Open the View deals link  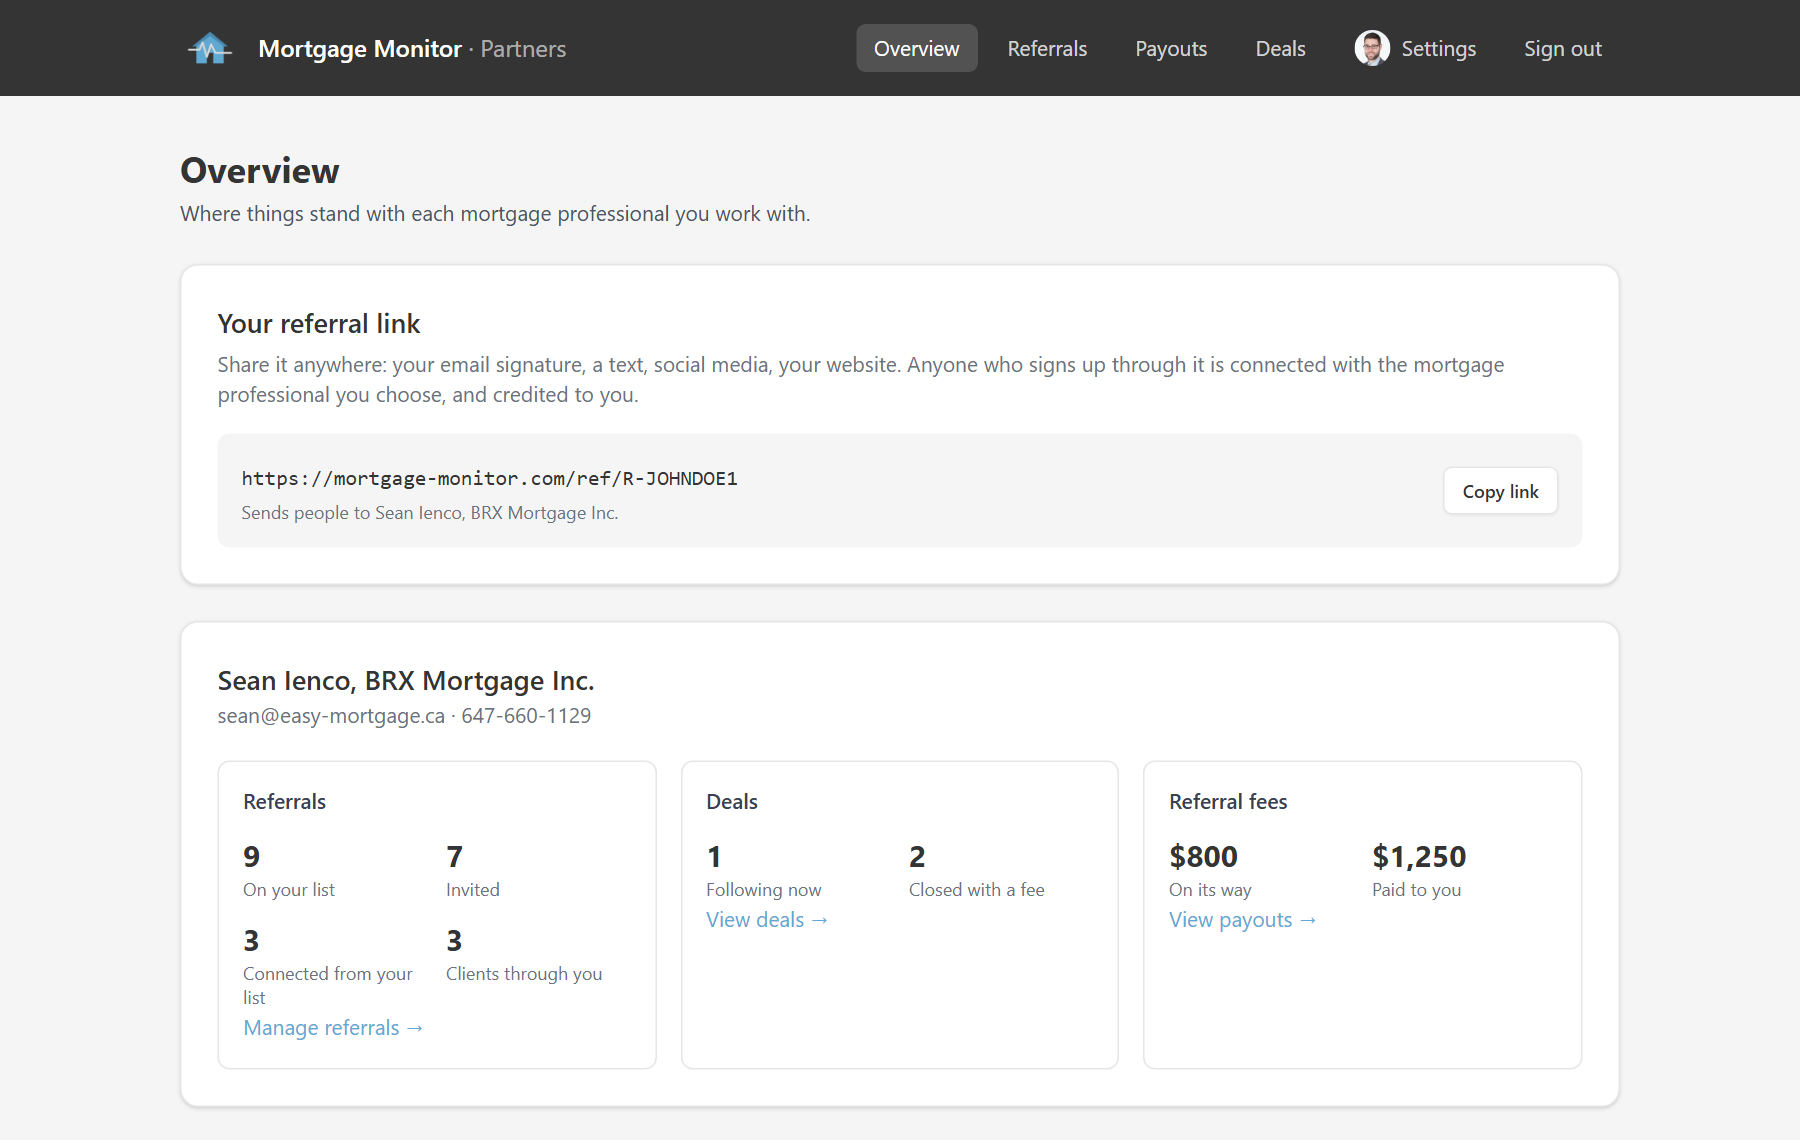pyautogui.click(x=767, y=920)
